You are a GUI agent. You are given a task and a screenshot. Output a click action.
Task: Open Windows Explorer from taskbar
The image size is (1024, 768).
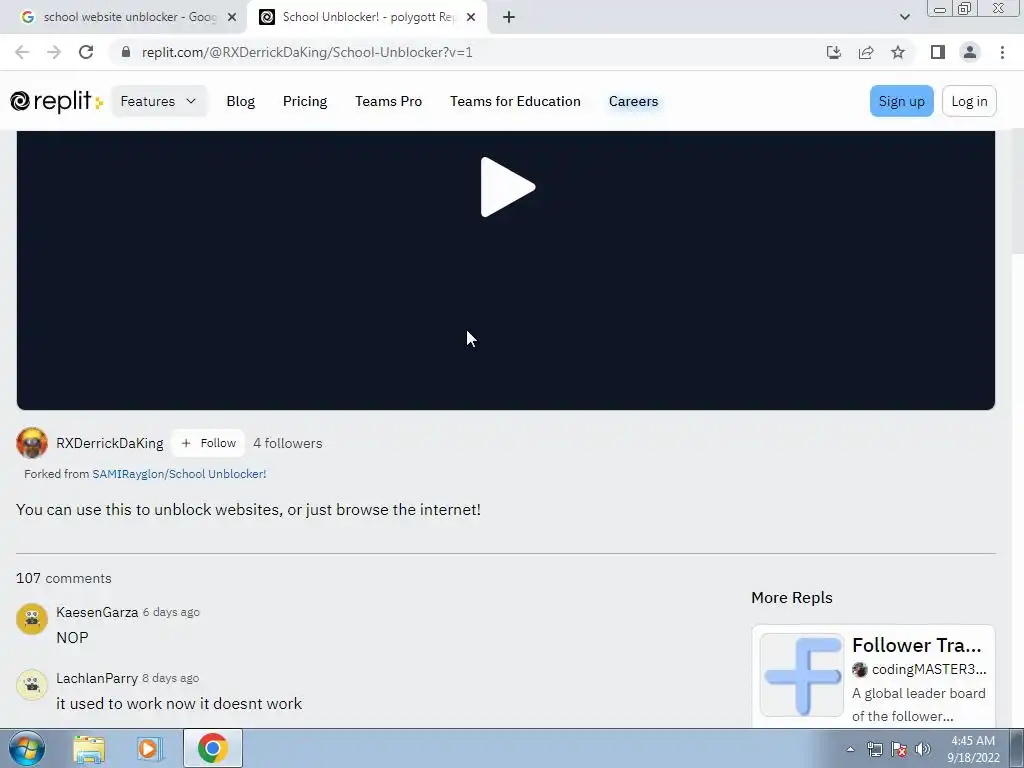(89, 748)
